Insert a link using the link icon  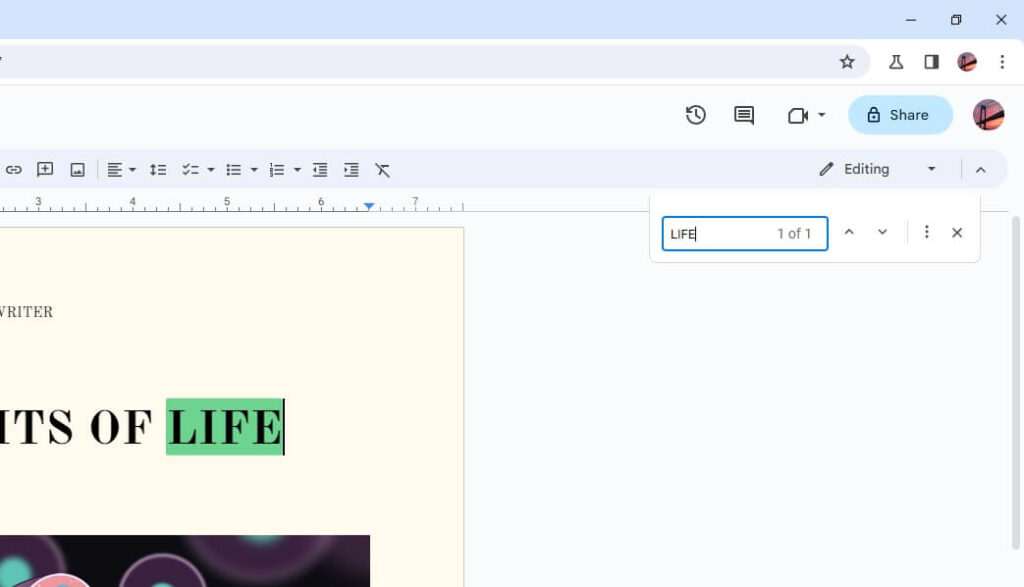click(14, 169)
